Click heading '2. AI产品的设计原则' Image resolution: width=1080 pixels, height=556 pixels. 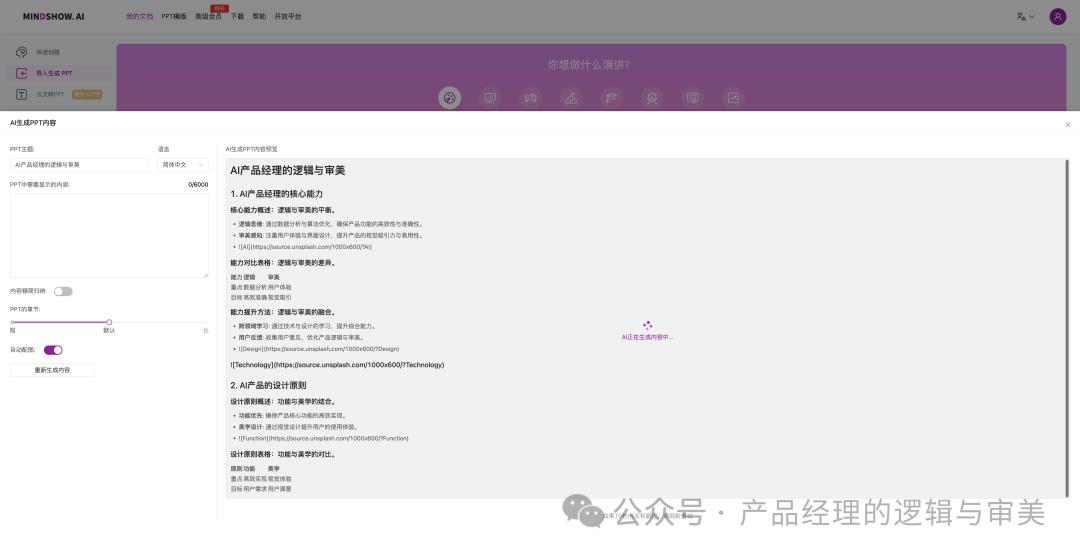[x=268, y=385]
